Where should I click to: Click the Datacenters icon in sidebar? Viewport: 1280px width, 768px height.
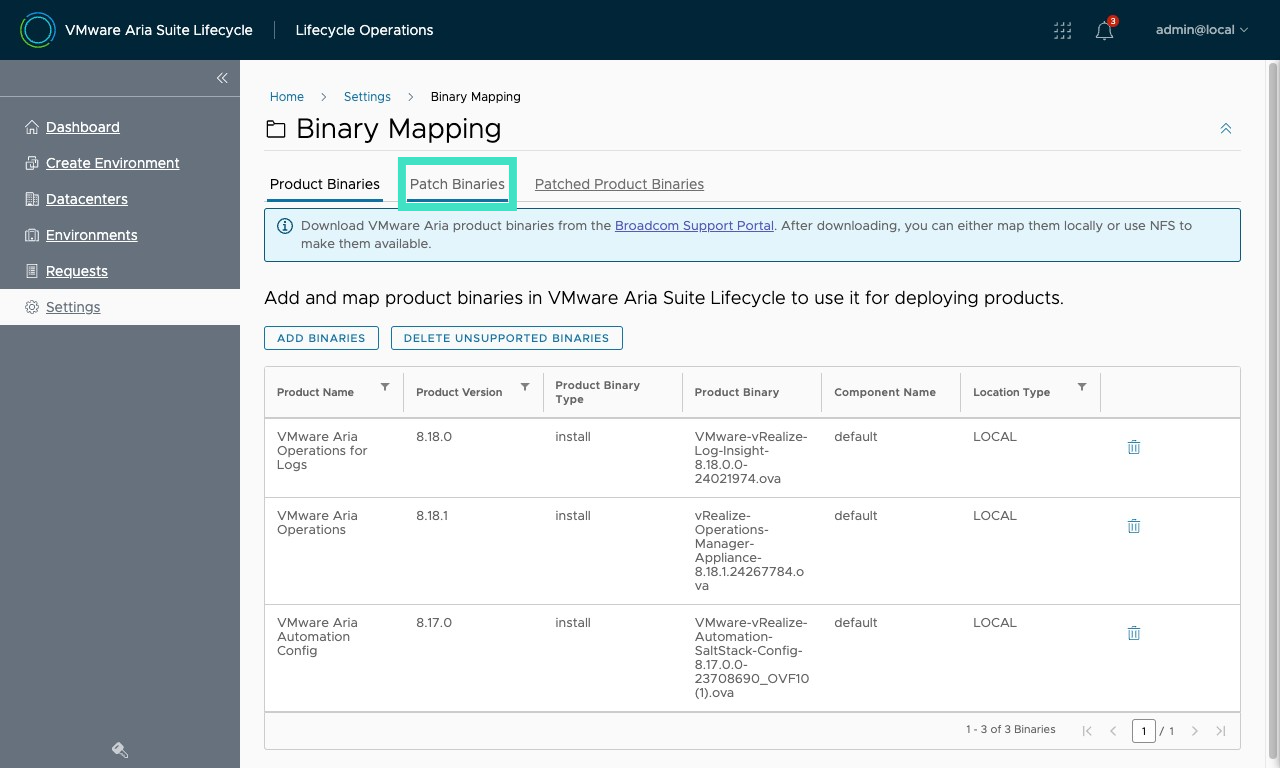coord(32,199)
